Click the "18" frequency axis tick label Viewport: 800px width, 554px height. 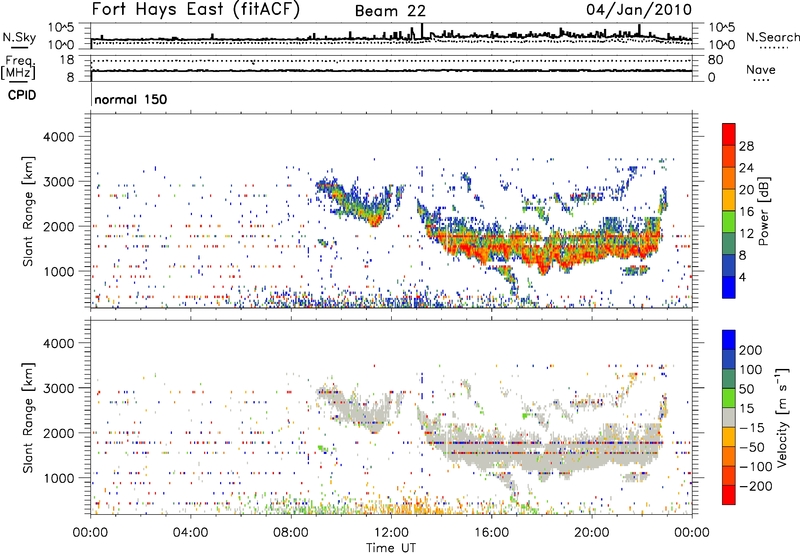(67, 60)
